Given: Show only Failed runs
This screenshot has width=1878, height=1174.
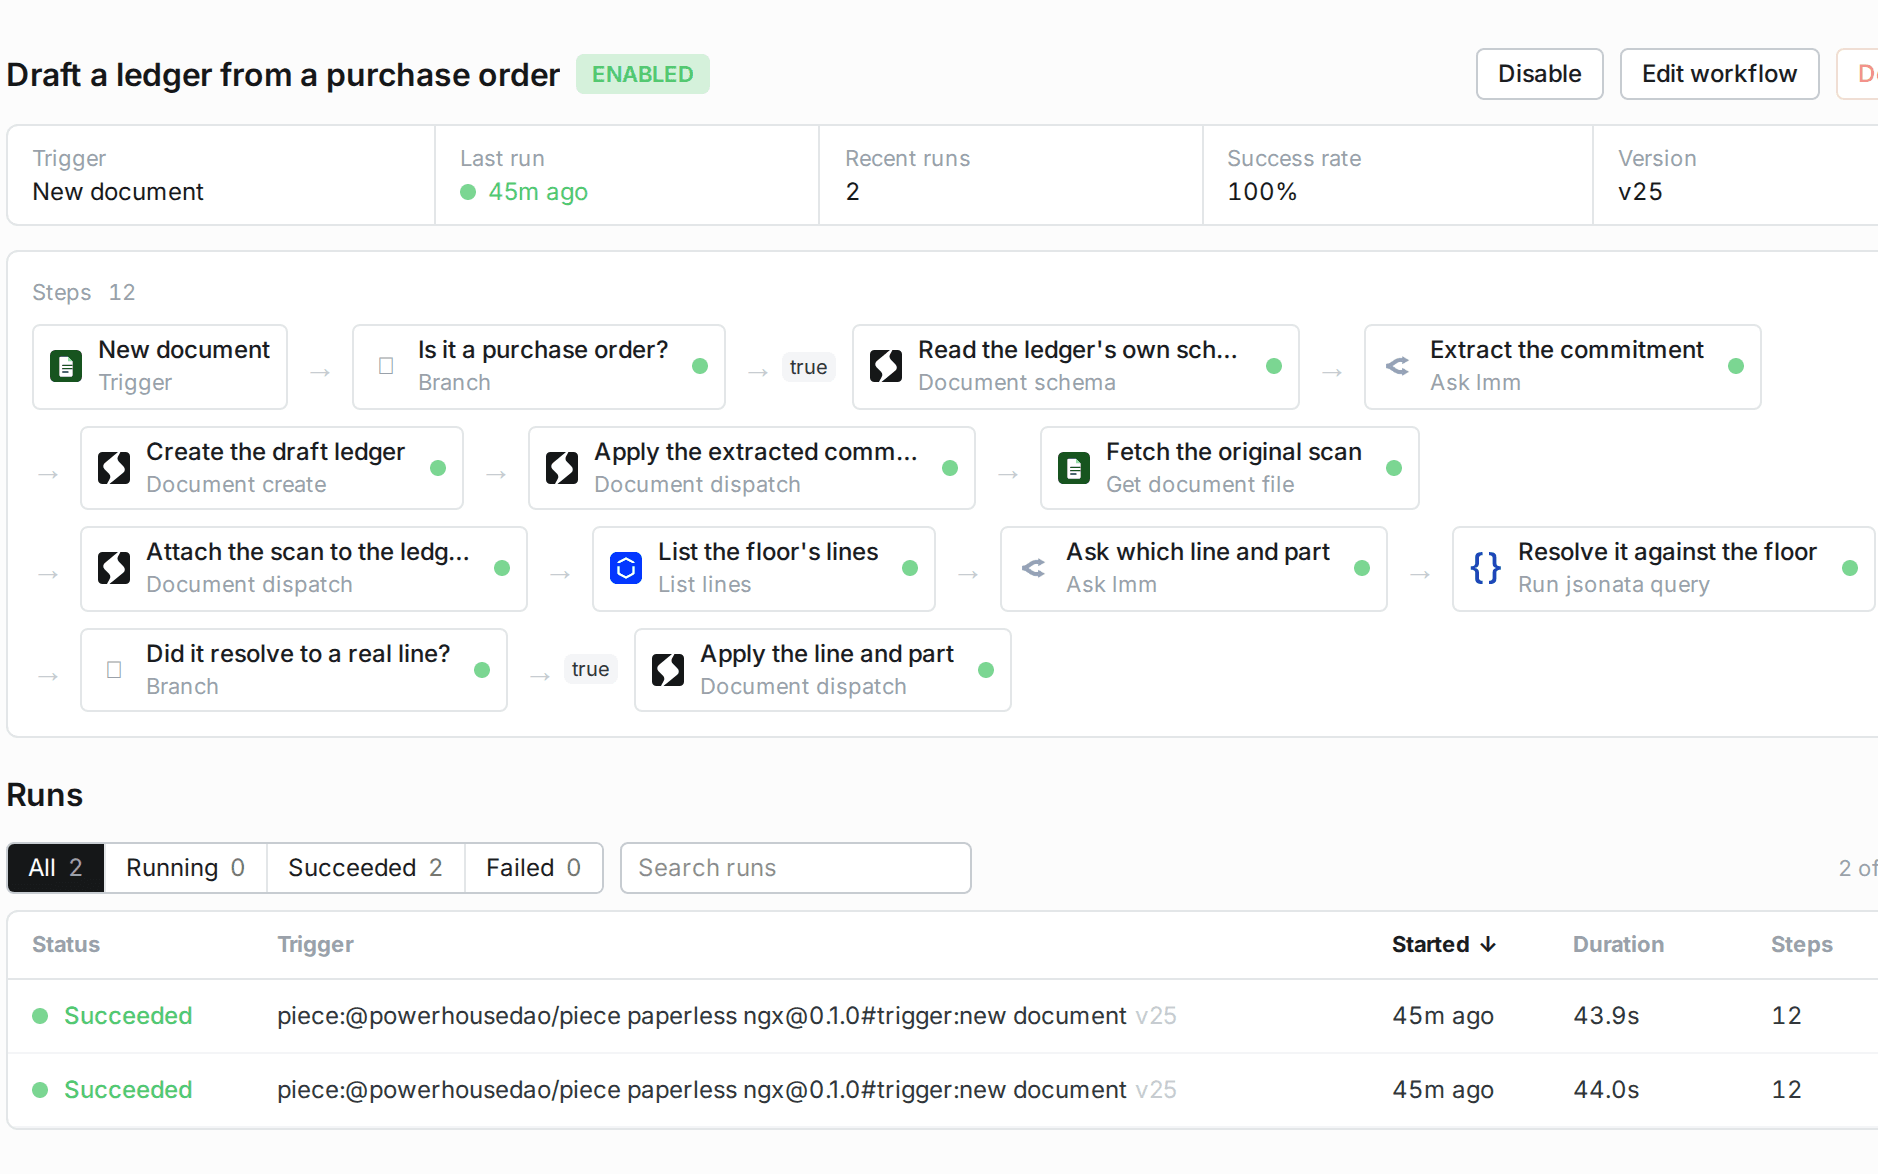Looking at the screenshot, I should (x=533, y=868).
